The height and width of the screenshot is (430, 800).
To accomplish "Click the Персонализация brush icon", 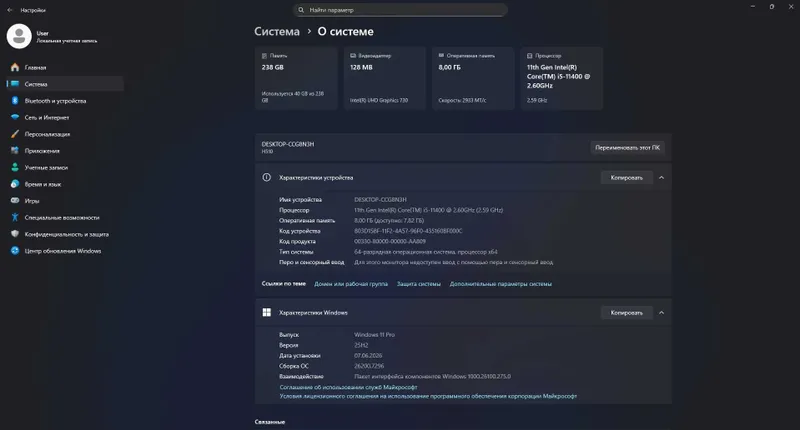I will pos(15,134).
